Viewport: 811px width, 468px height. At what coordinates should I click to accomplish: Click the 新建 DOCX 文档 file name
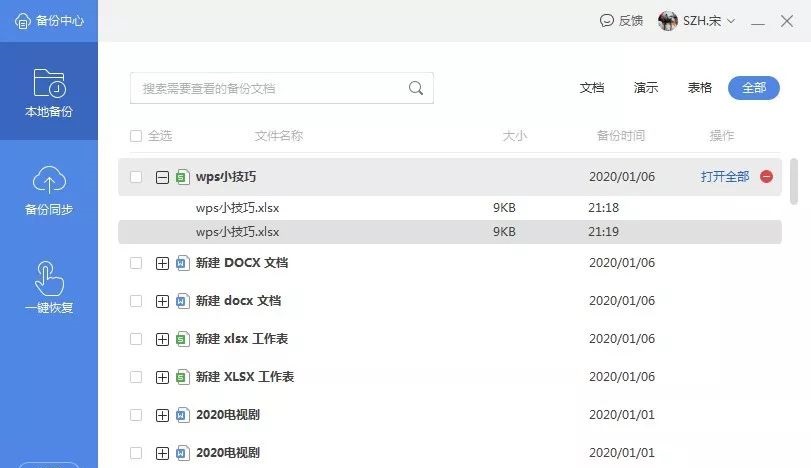242,263
